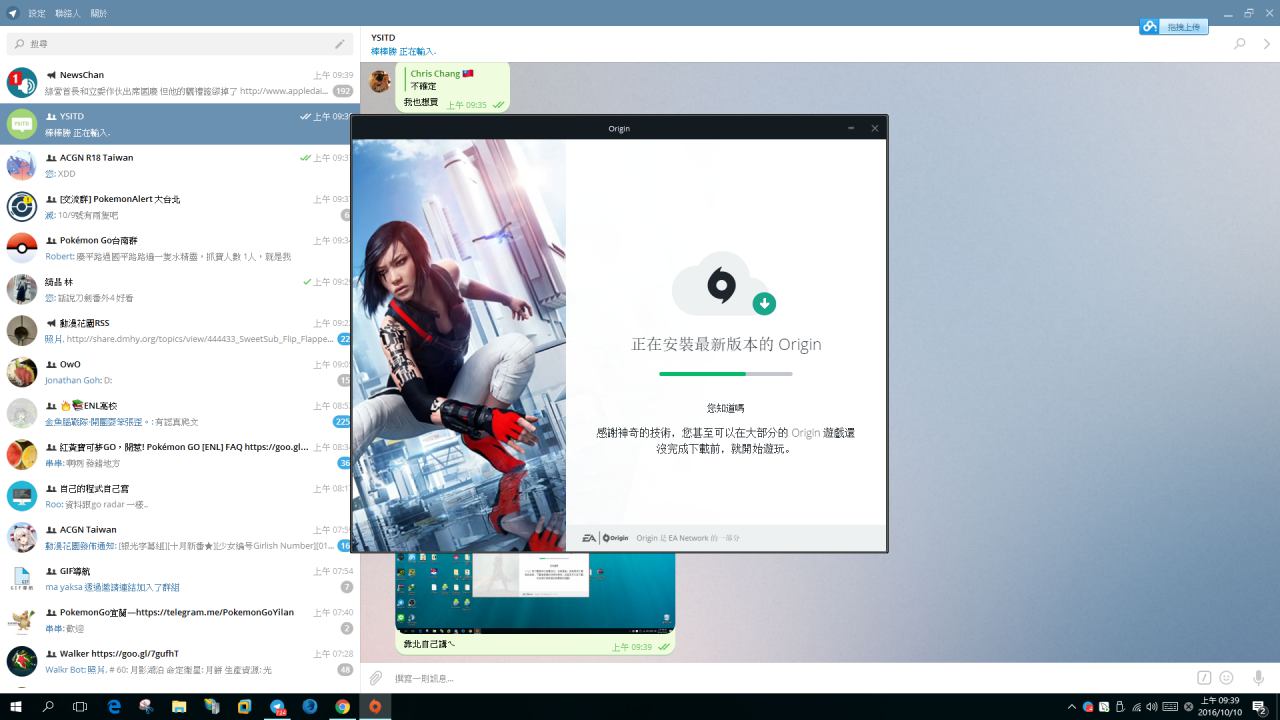Click the Poké Ball avatar of Pokémon Go台南群
Viewport: 1280px width, 720px height.
(22, 248)
